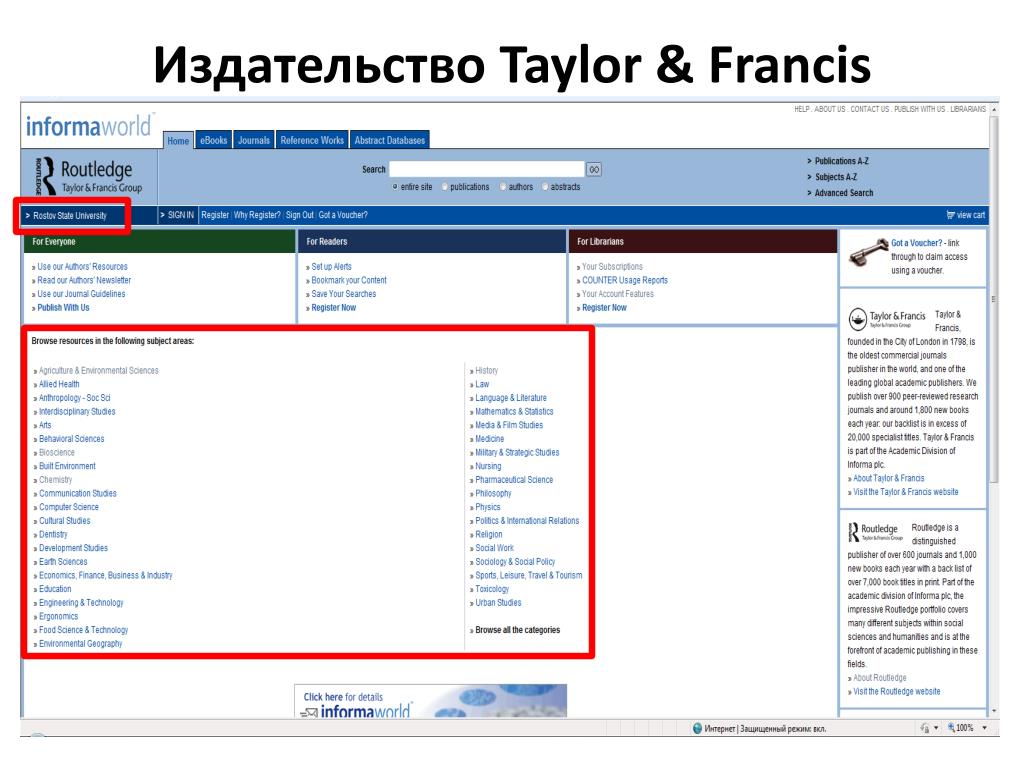Browse the Urban Studies subject
This screenshot has height=768, width=1024.
[498, 603]
